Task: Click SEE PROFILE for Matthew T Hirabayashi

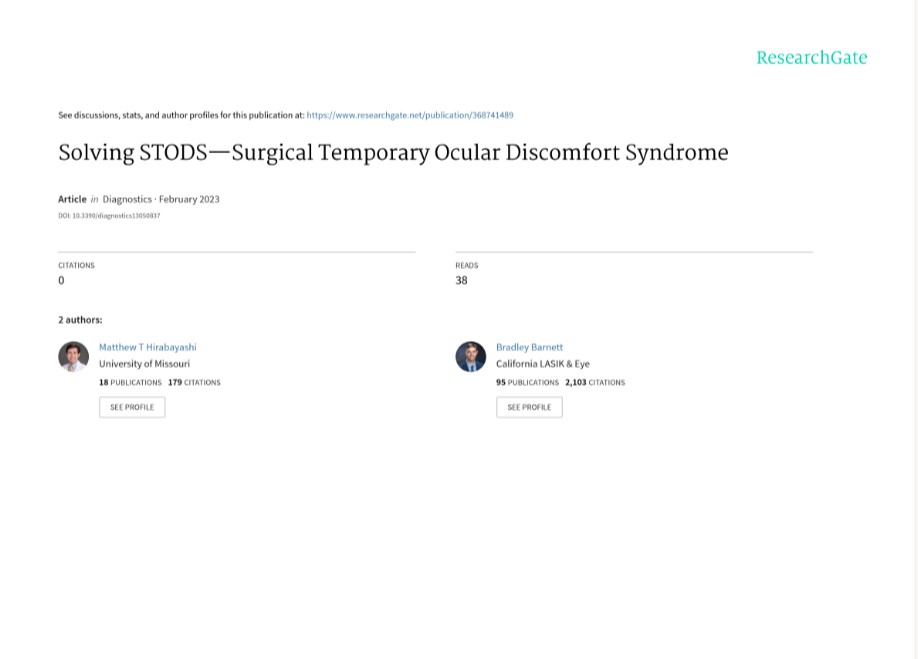Action: click(131, 407)
